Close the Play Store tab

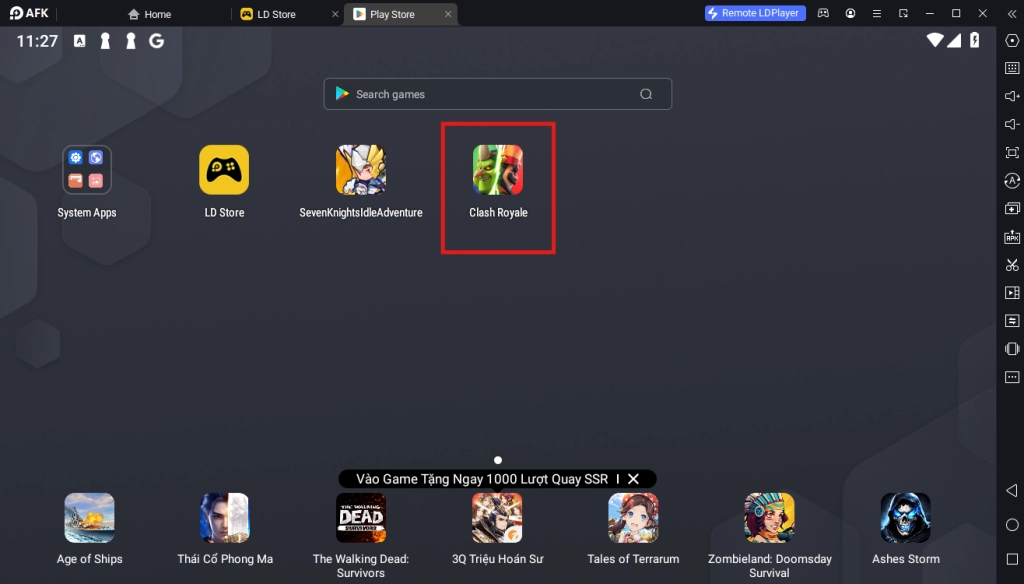coord(448,14)
